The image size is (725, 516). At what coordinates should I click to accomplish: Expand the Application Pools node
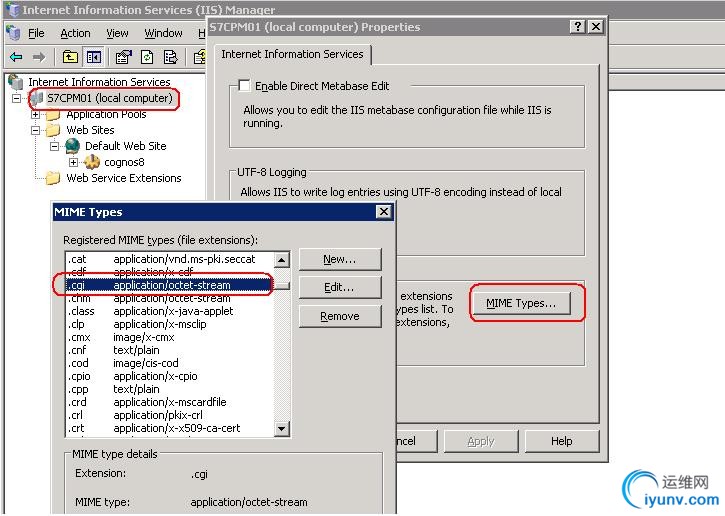point(36,114)
